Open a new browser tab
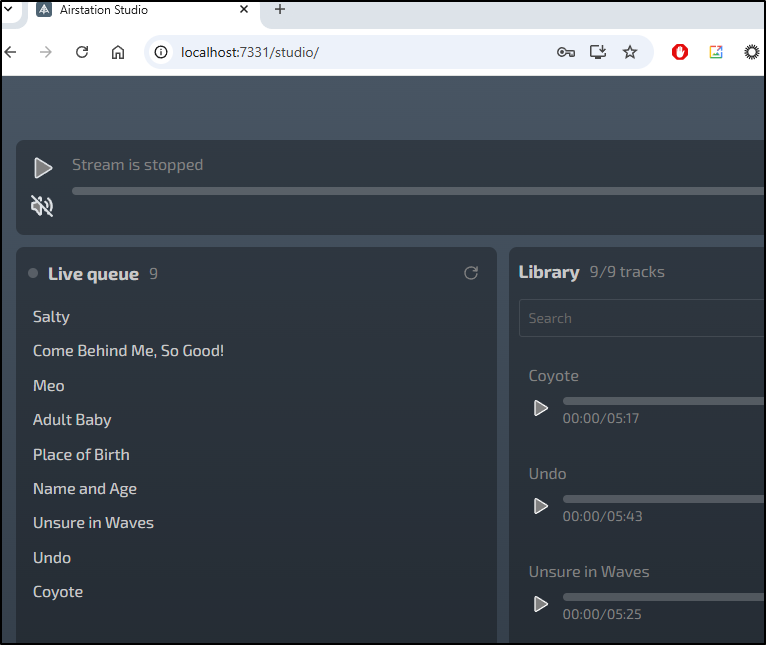Screen dimensions: 766x645 (280, 9)
